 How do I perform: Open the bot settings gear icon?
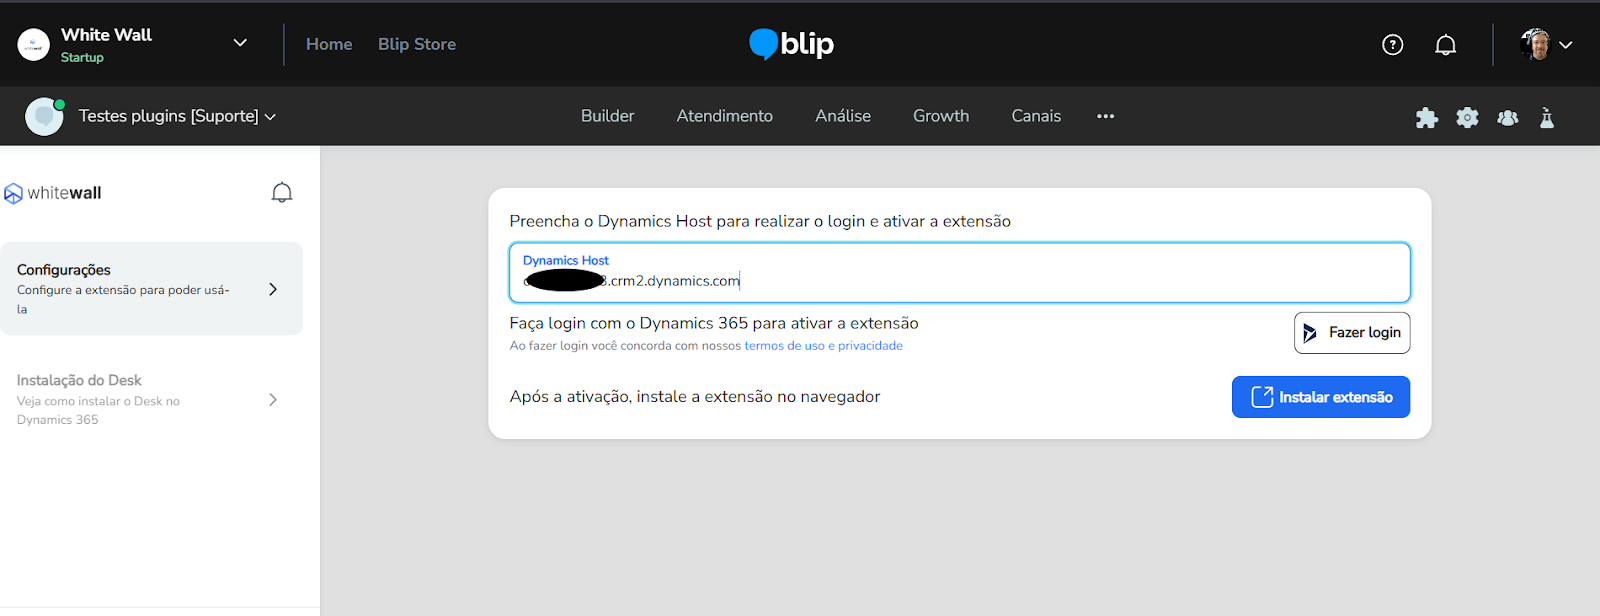click(1467, 118)
